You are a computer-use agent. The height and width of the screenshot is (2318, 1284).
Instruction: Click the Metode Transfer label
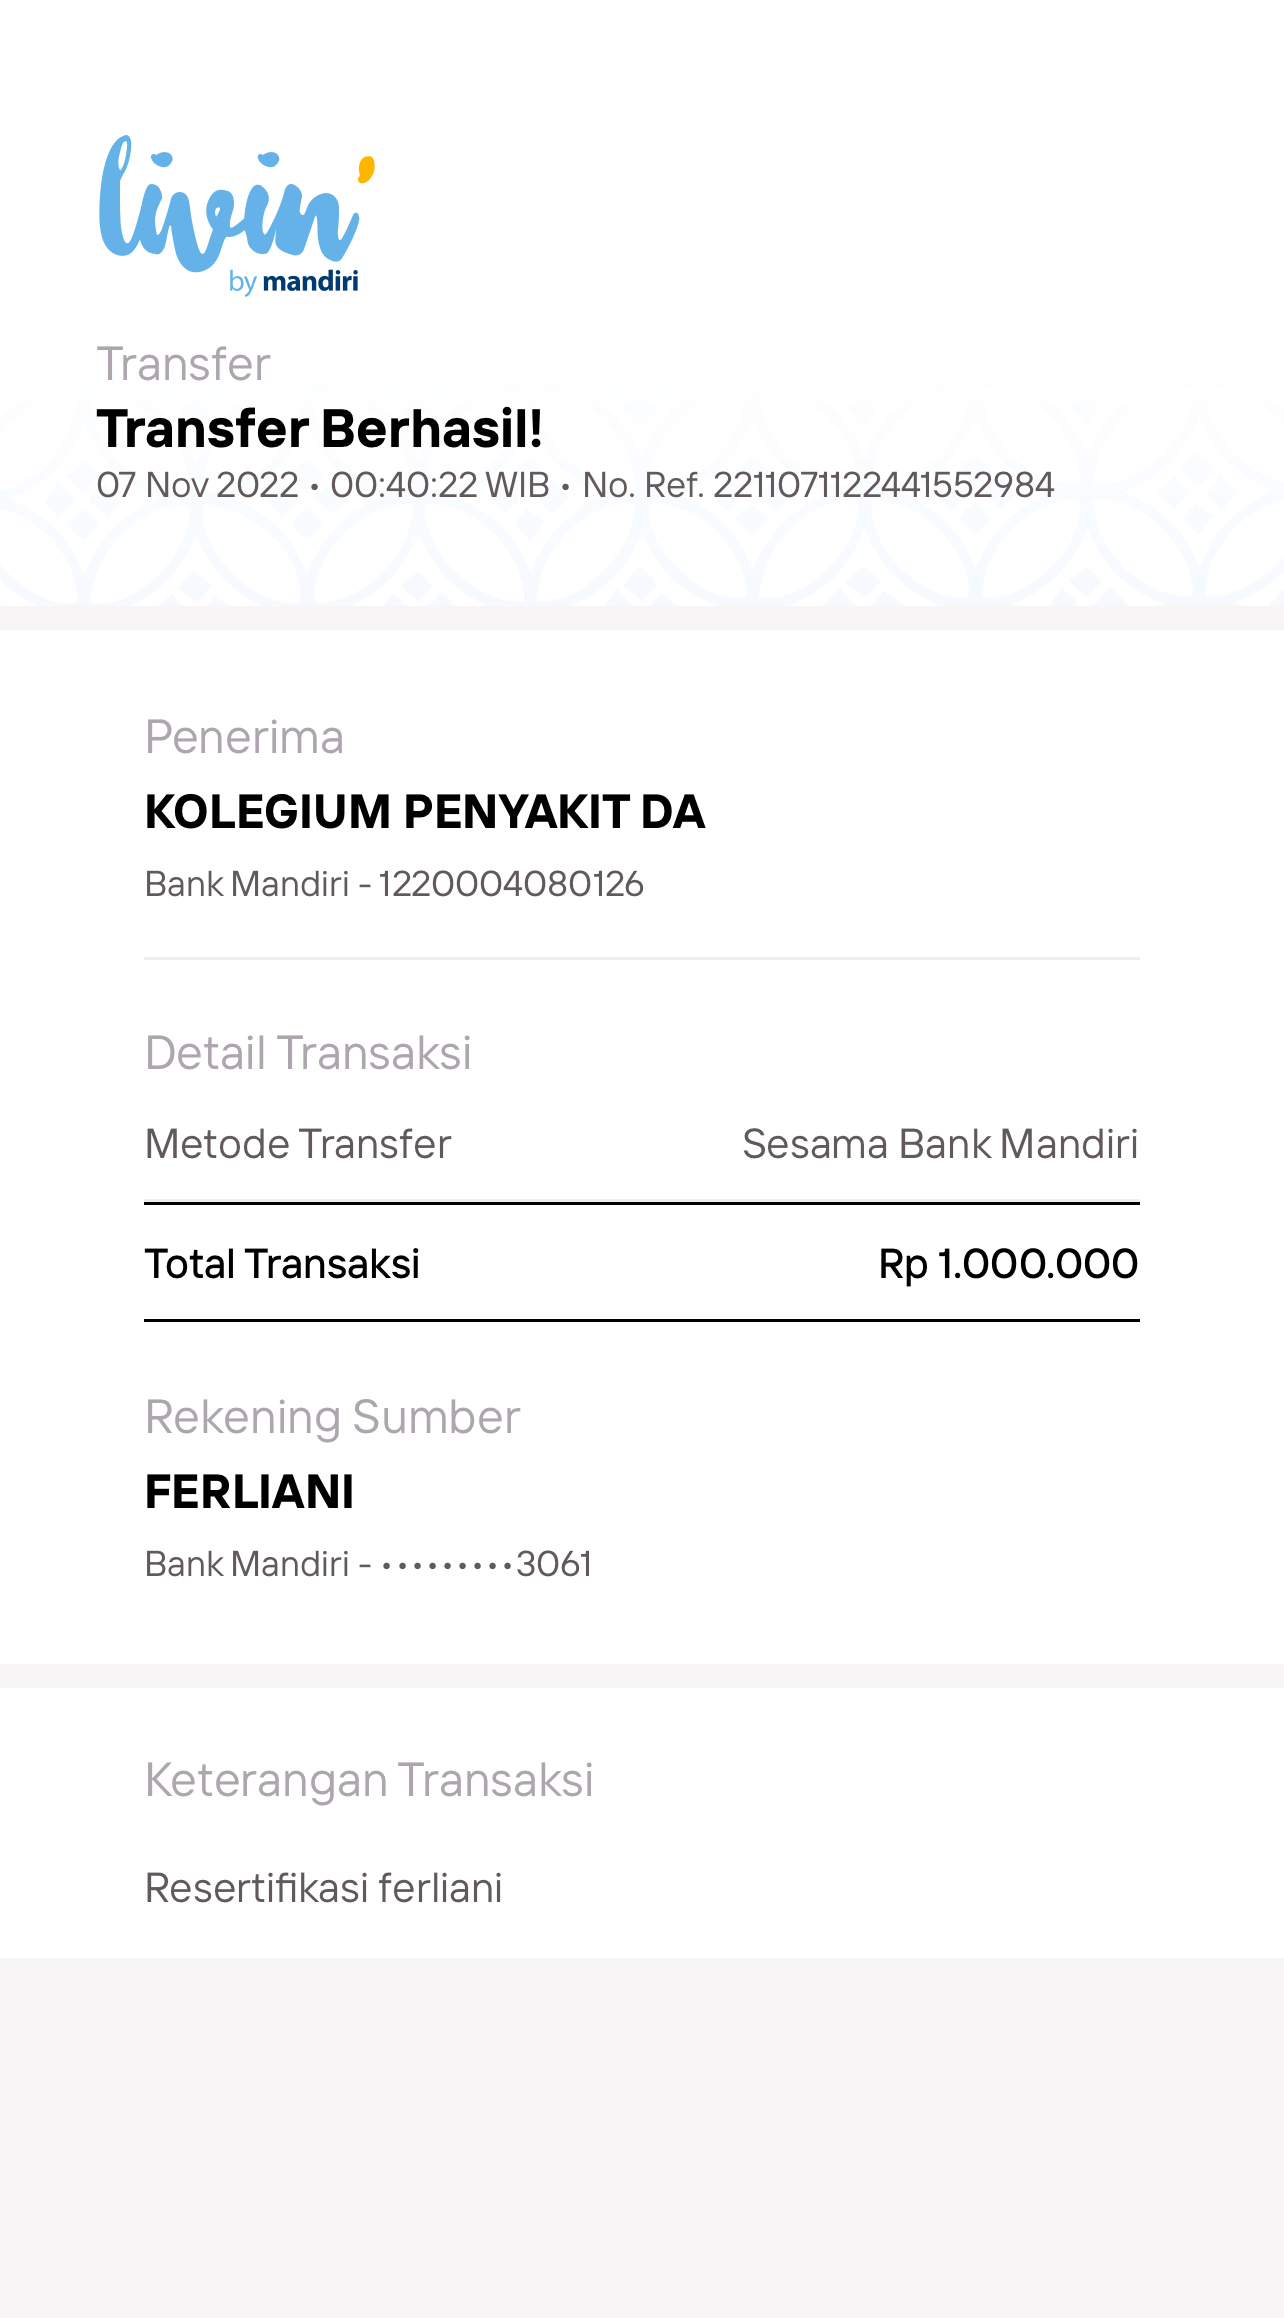(x=298, y=1144)
